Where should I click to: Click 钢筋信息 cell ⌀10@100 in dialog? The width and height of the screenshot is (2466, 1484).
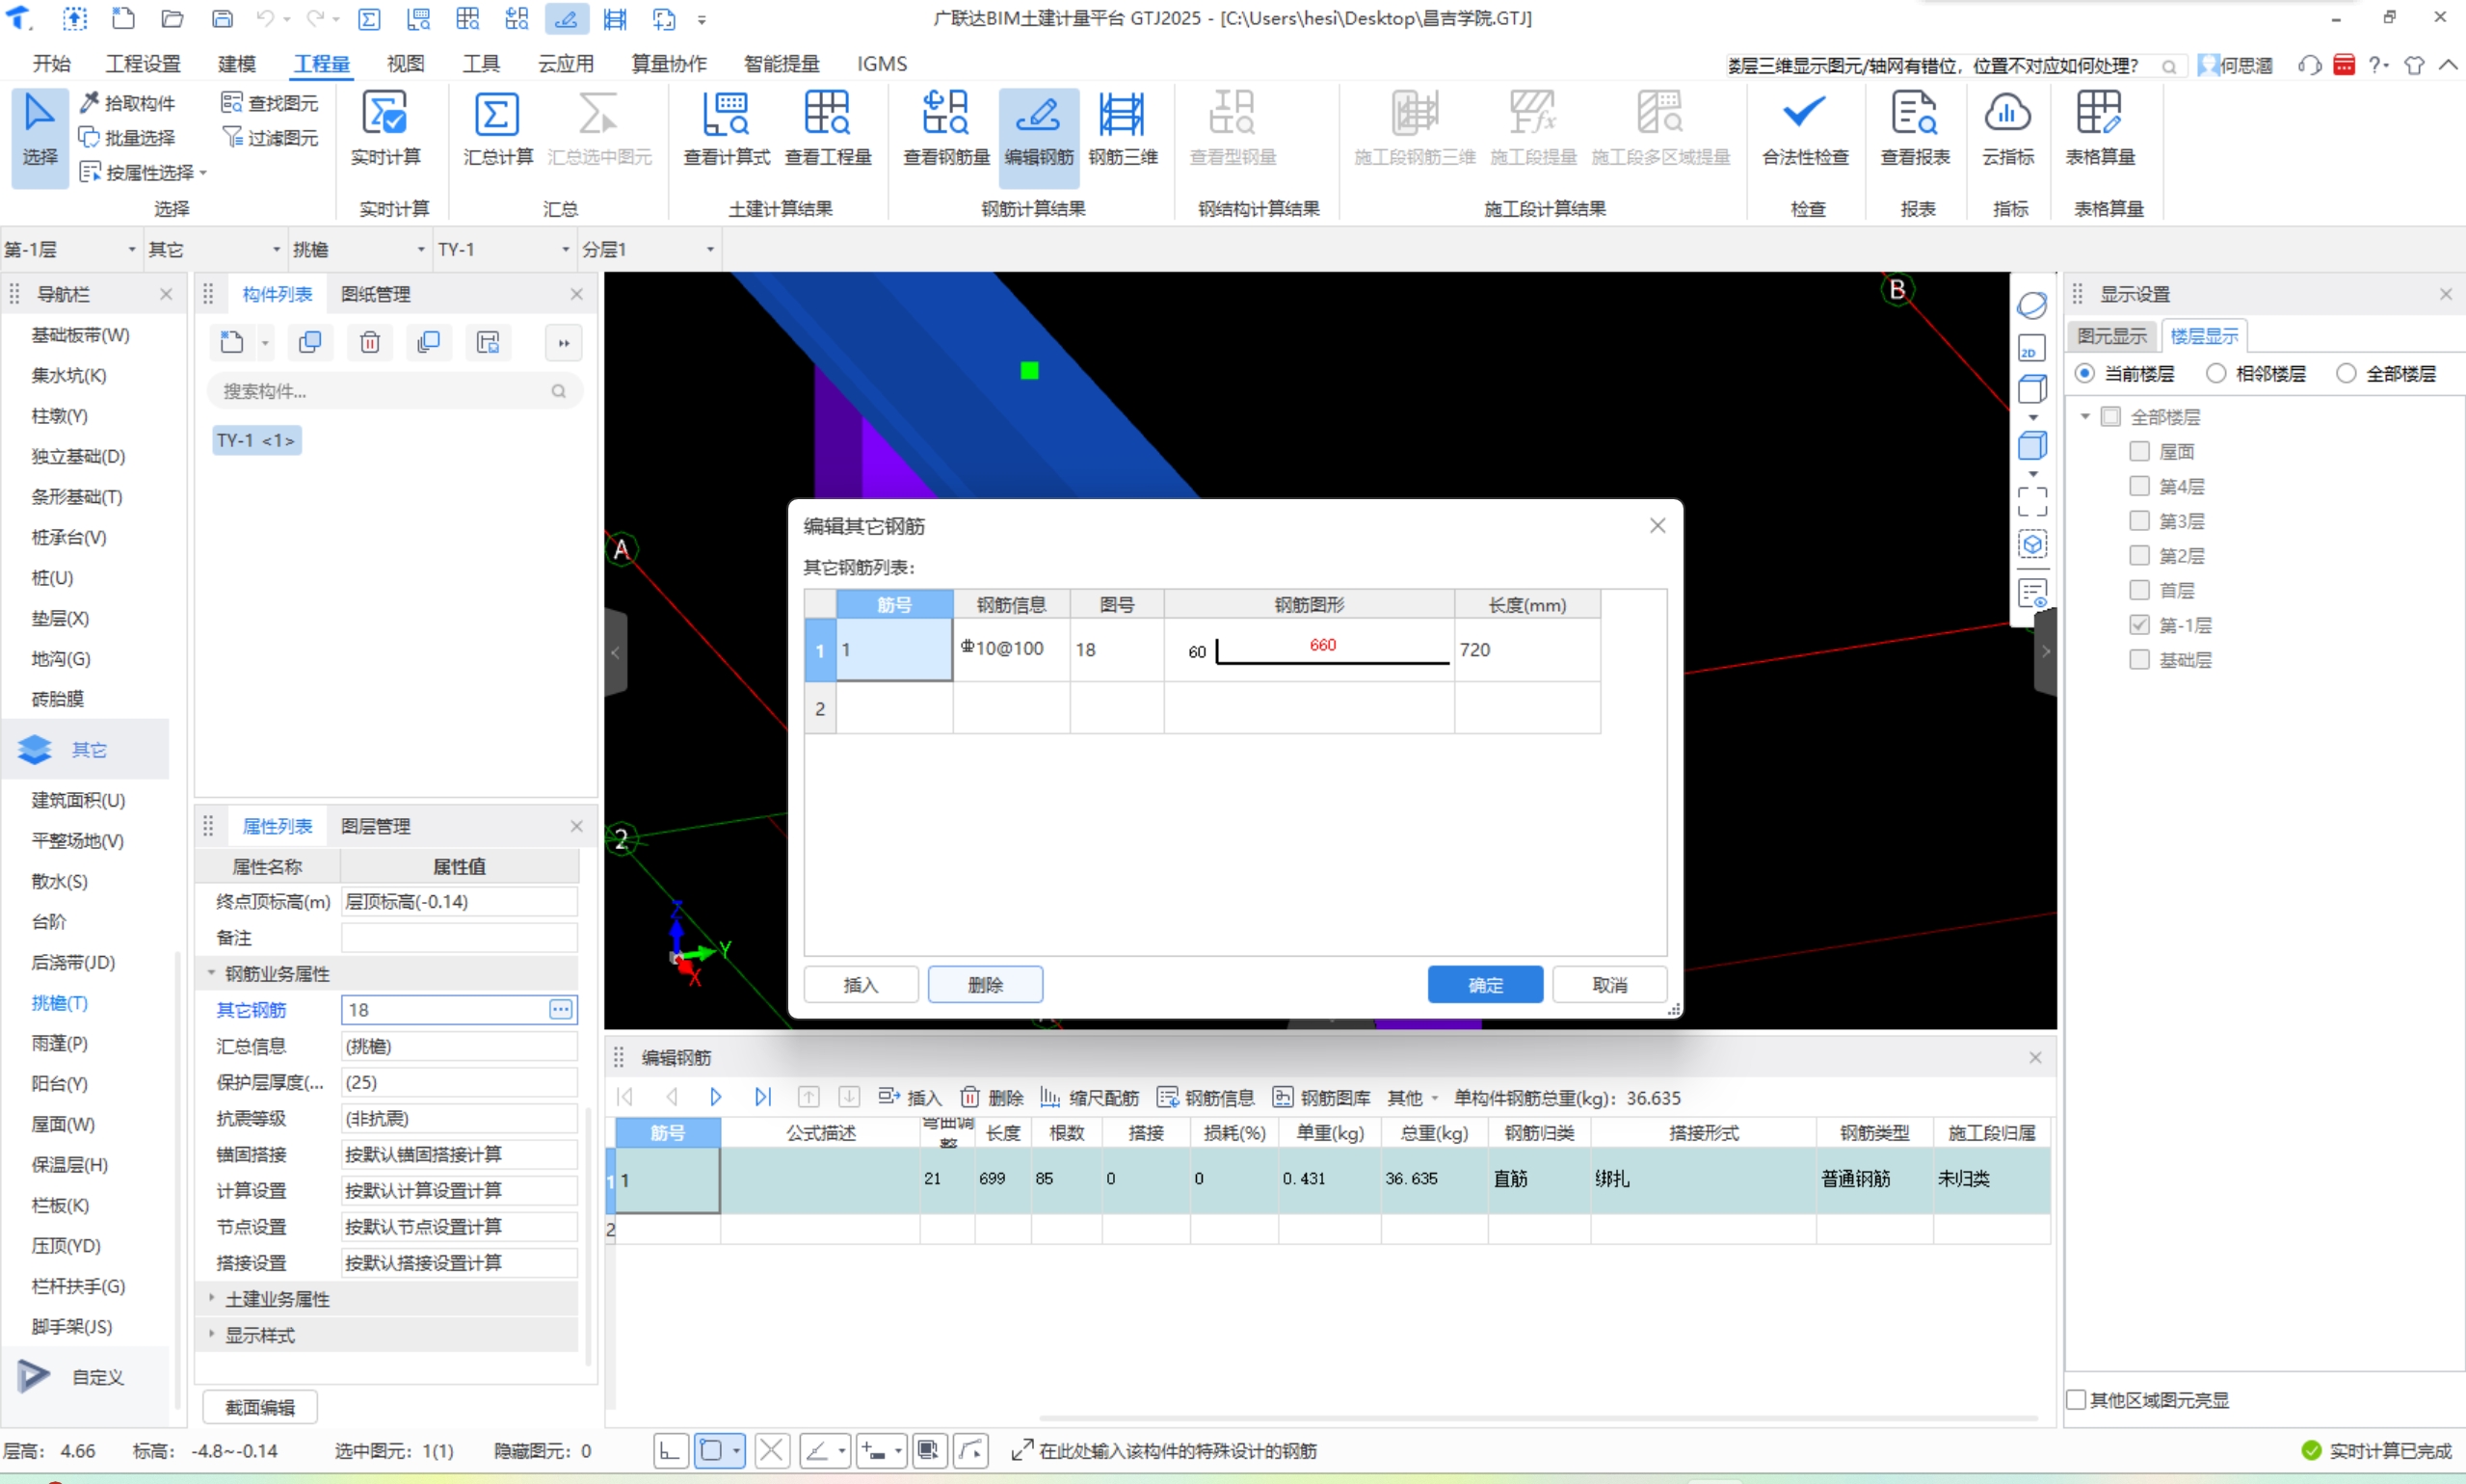(x=1011, y=649)
